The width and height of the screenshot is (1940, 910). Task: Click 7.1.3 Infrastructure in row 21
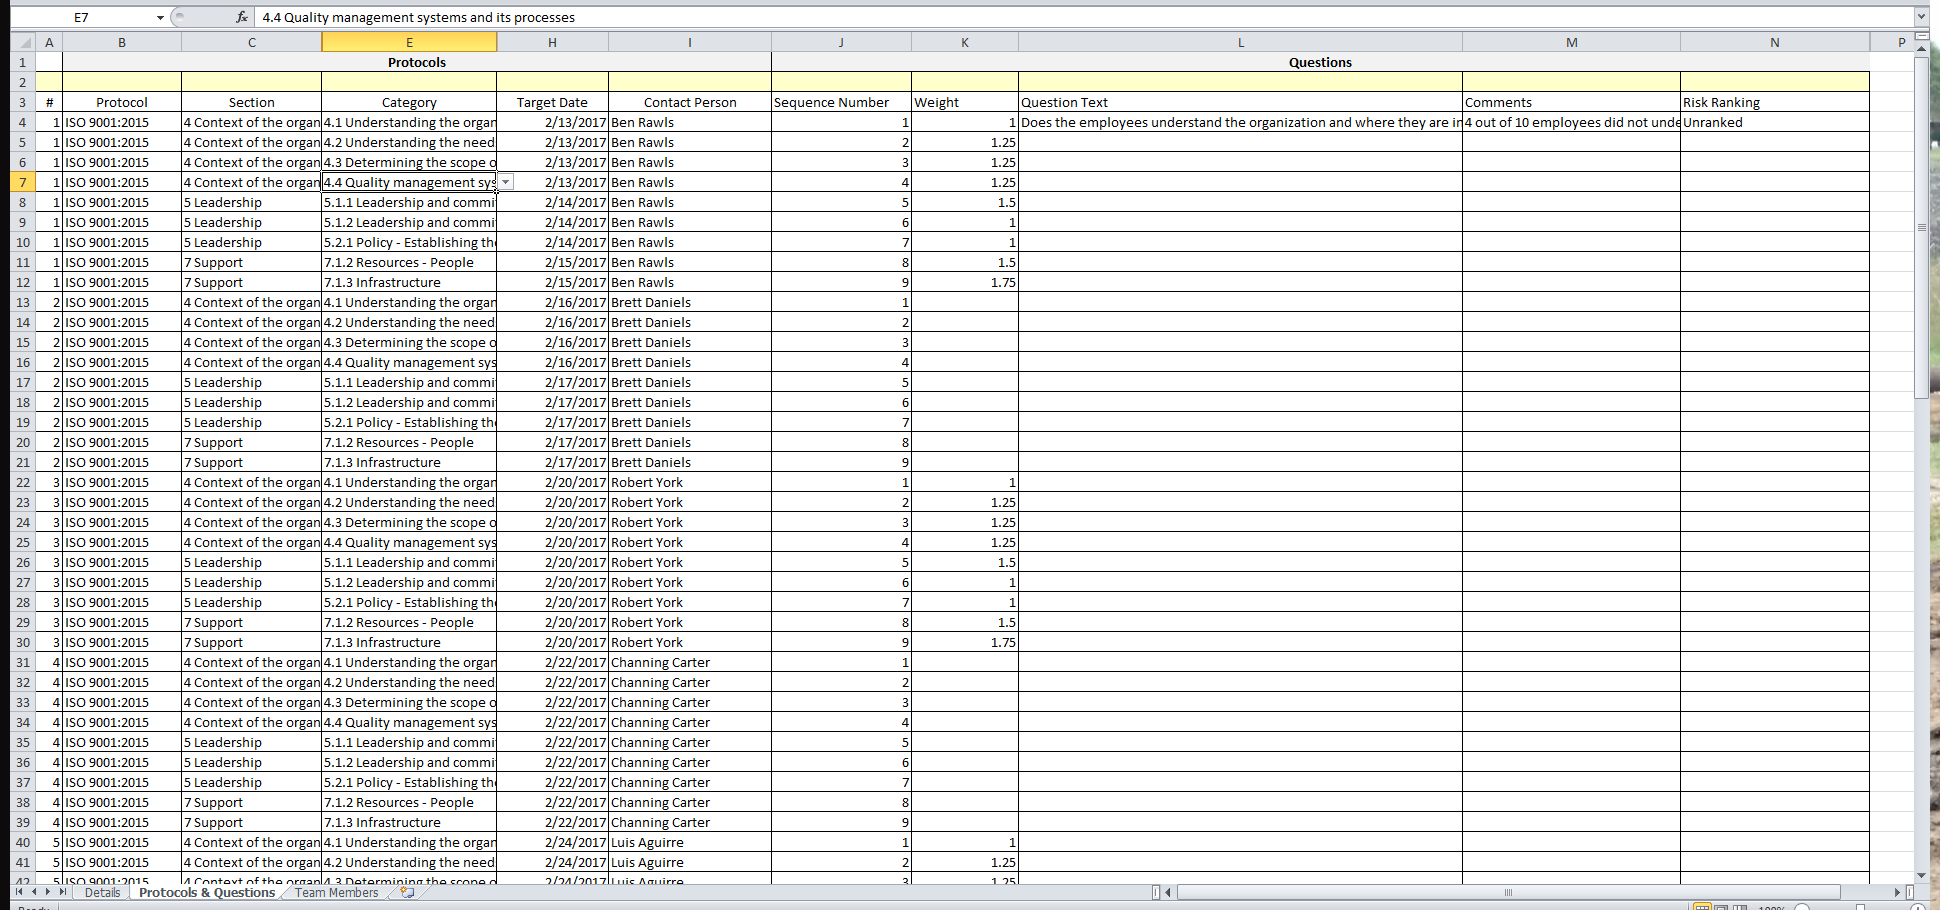tap(409, 462)
